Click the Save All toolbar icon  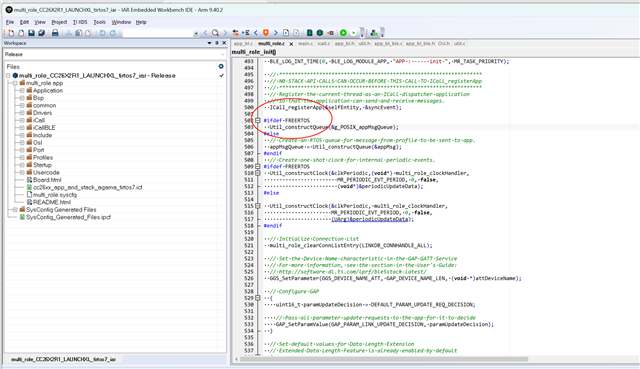[x=41, y=33]
